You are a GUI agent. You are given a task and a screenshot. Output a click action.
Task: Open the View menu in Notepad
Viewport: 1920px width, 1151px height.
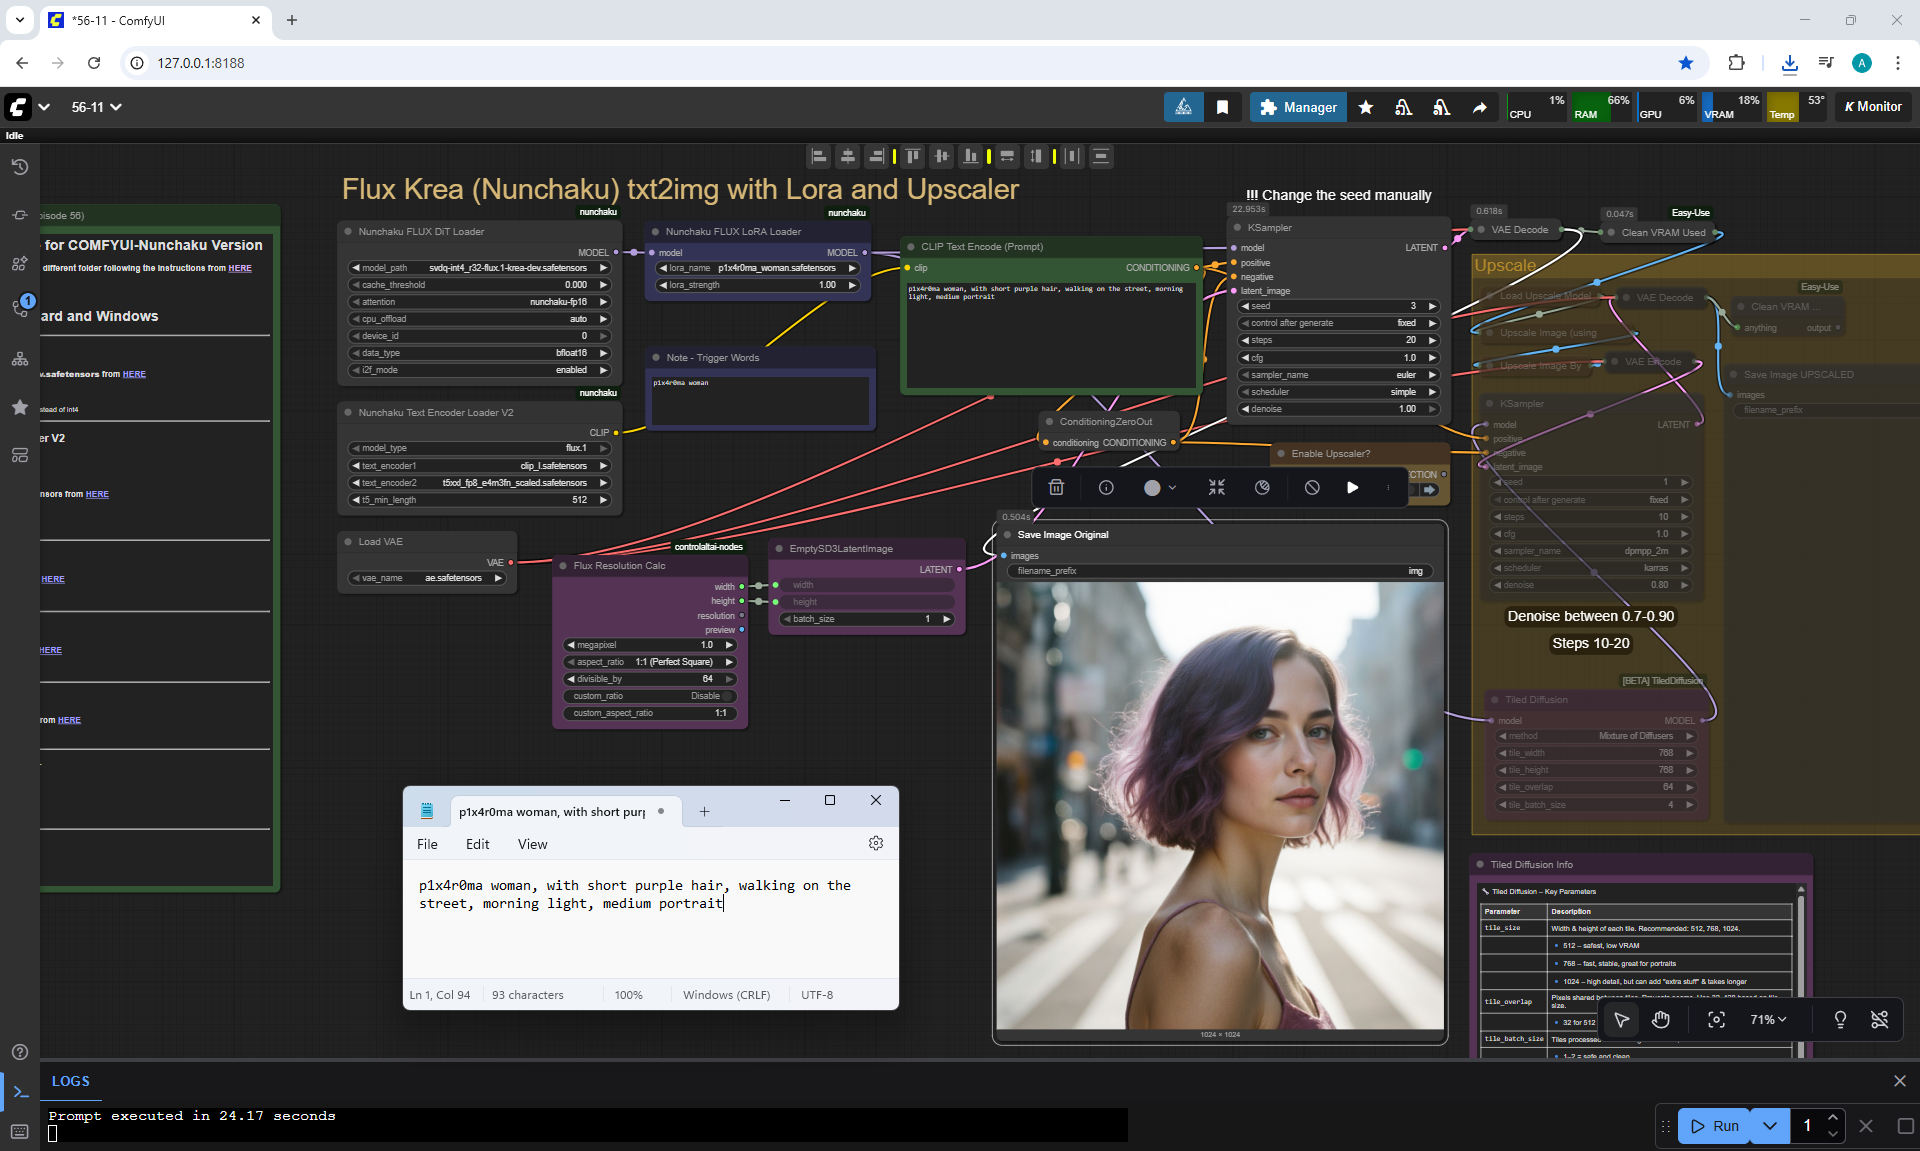pos(532,844)
